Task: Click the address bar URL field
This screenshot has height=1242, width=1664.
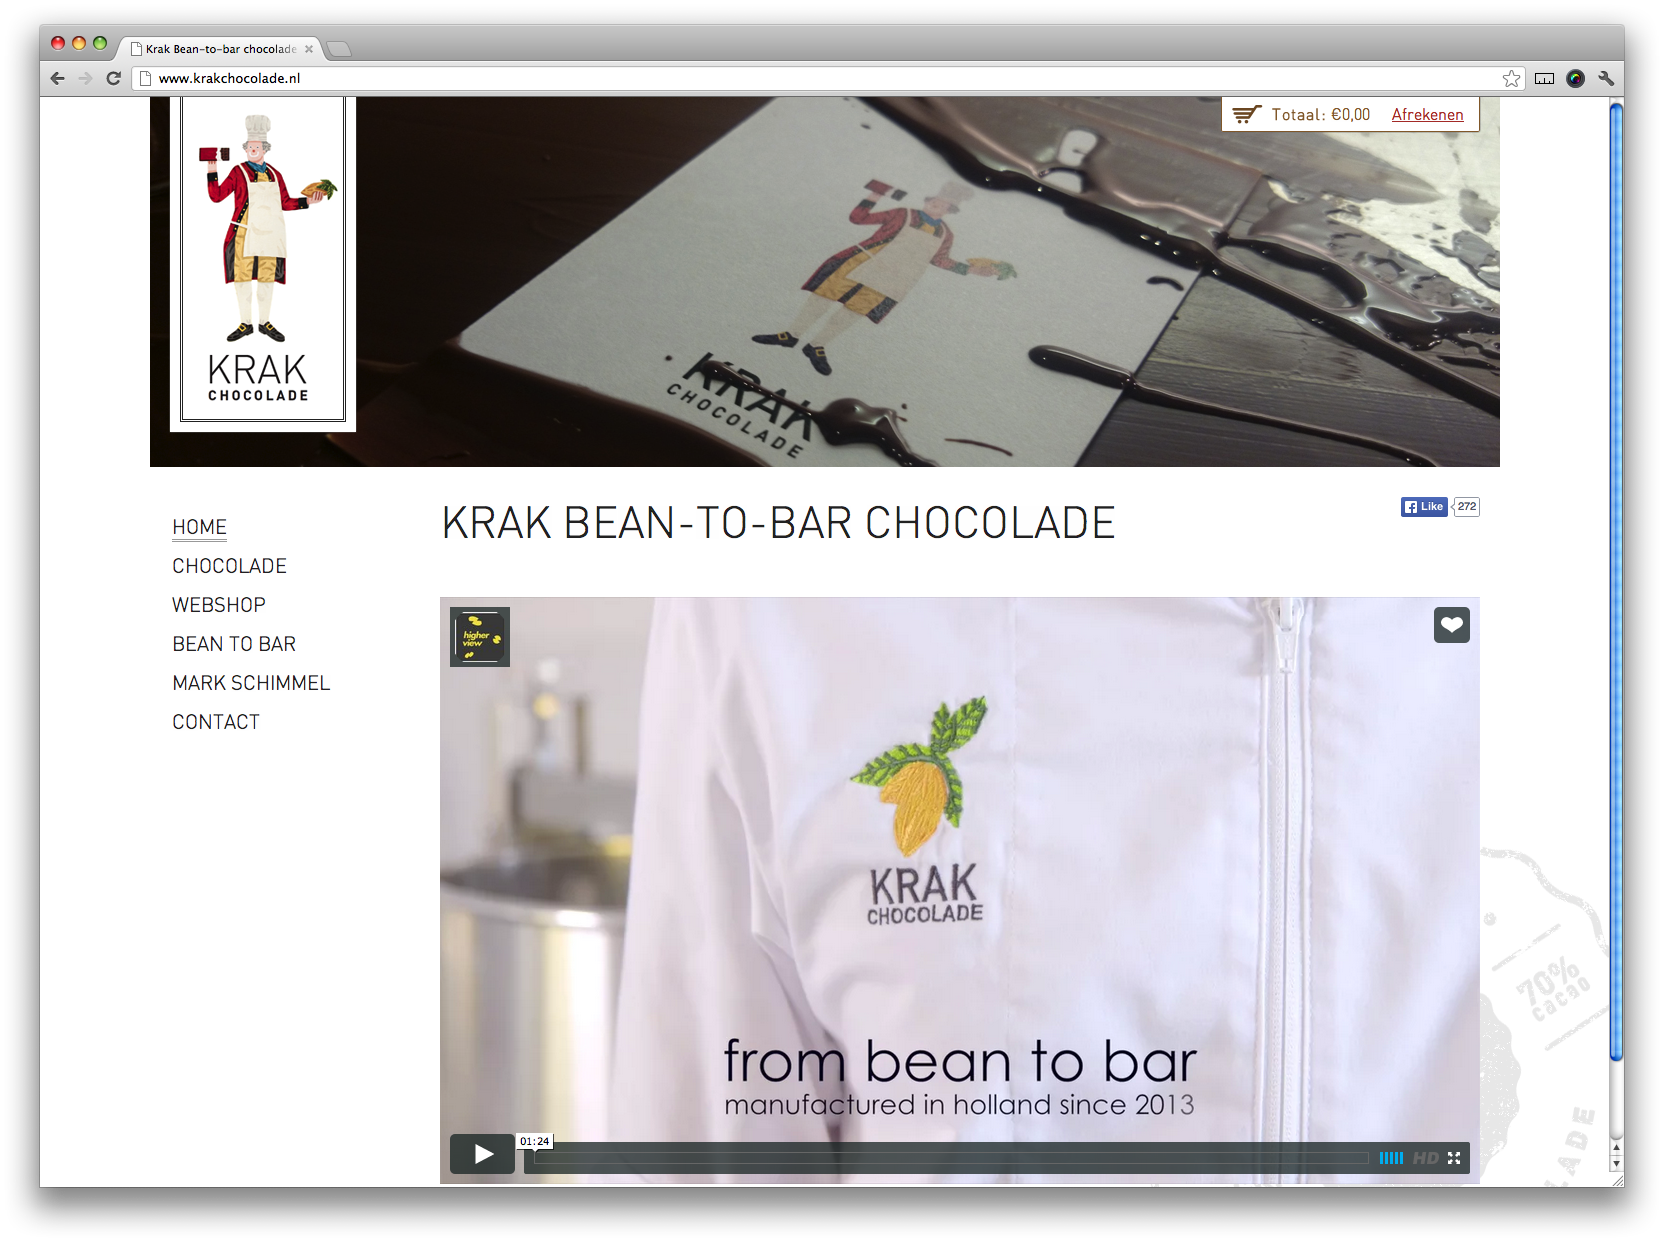Action: pyautogui.click(x=800, y=79)
